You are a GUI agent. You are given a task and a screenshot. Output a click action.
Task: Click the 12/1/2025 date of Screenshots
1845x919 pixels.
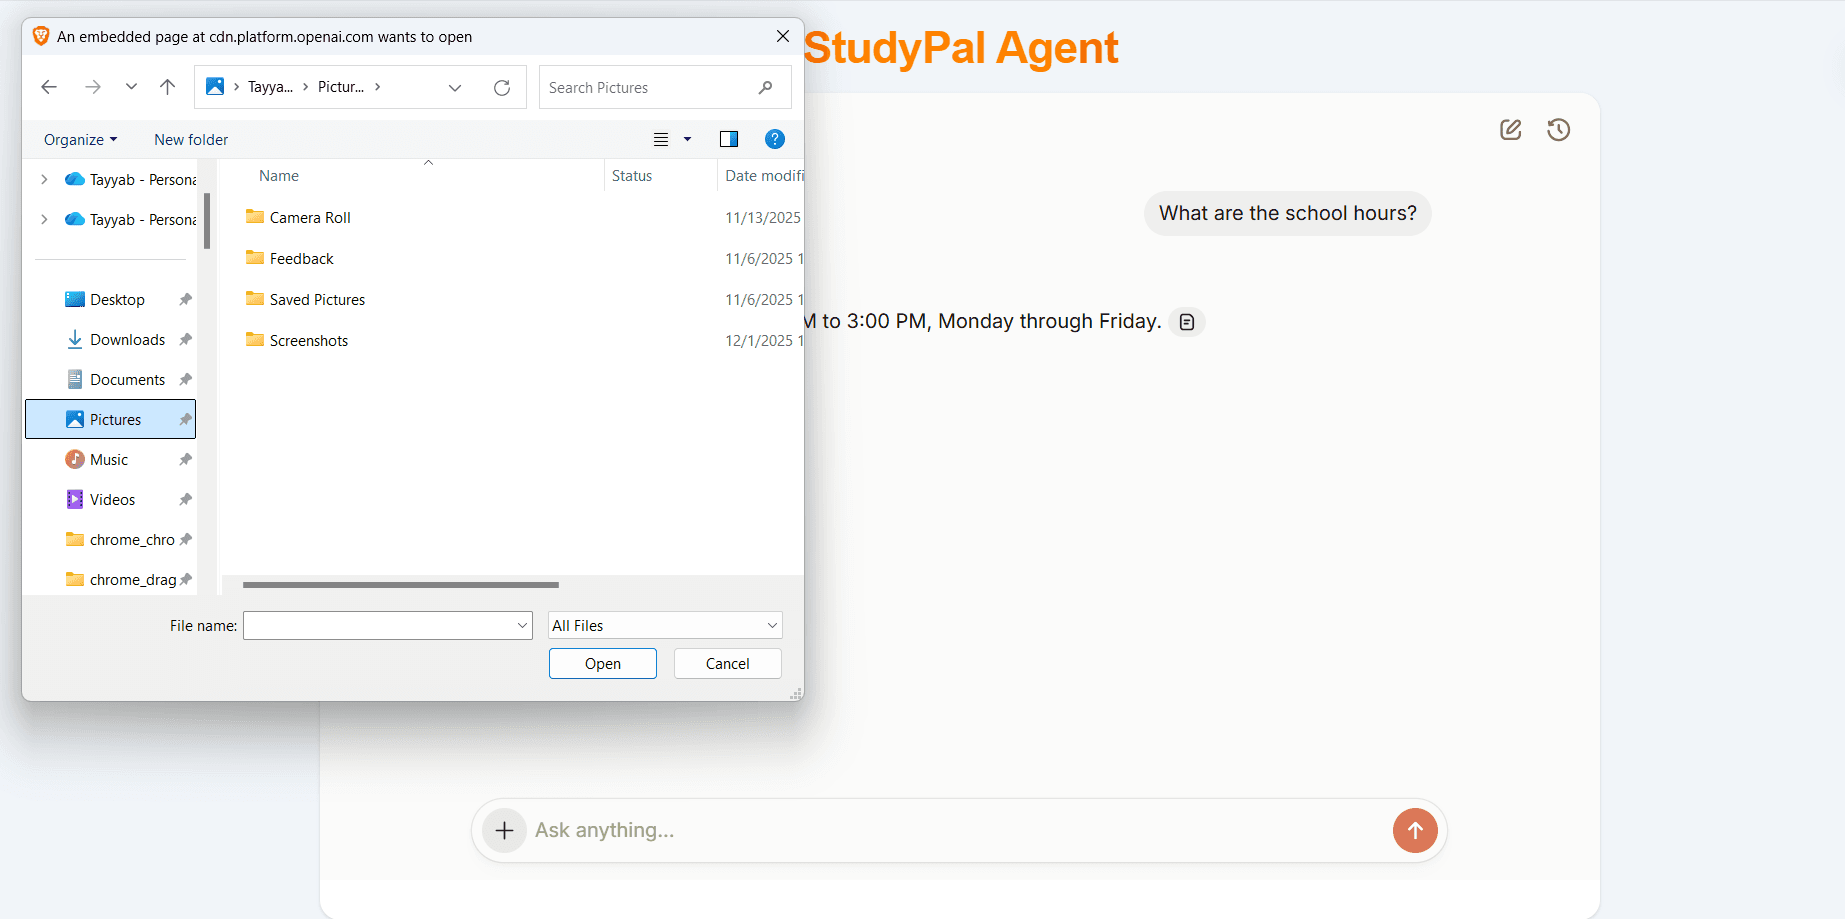763,341
